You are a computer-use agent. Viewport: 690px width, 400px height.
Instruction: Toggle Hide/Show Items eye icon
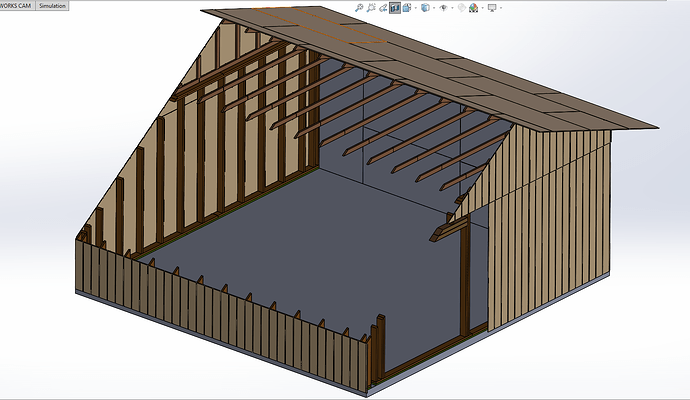(443, 7)
